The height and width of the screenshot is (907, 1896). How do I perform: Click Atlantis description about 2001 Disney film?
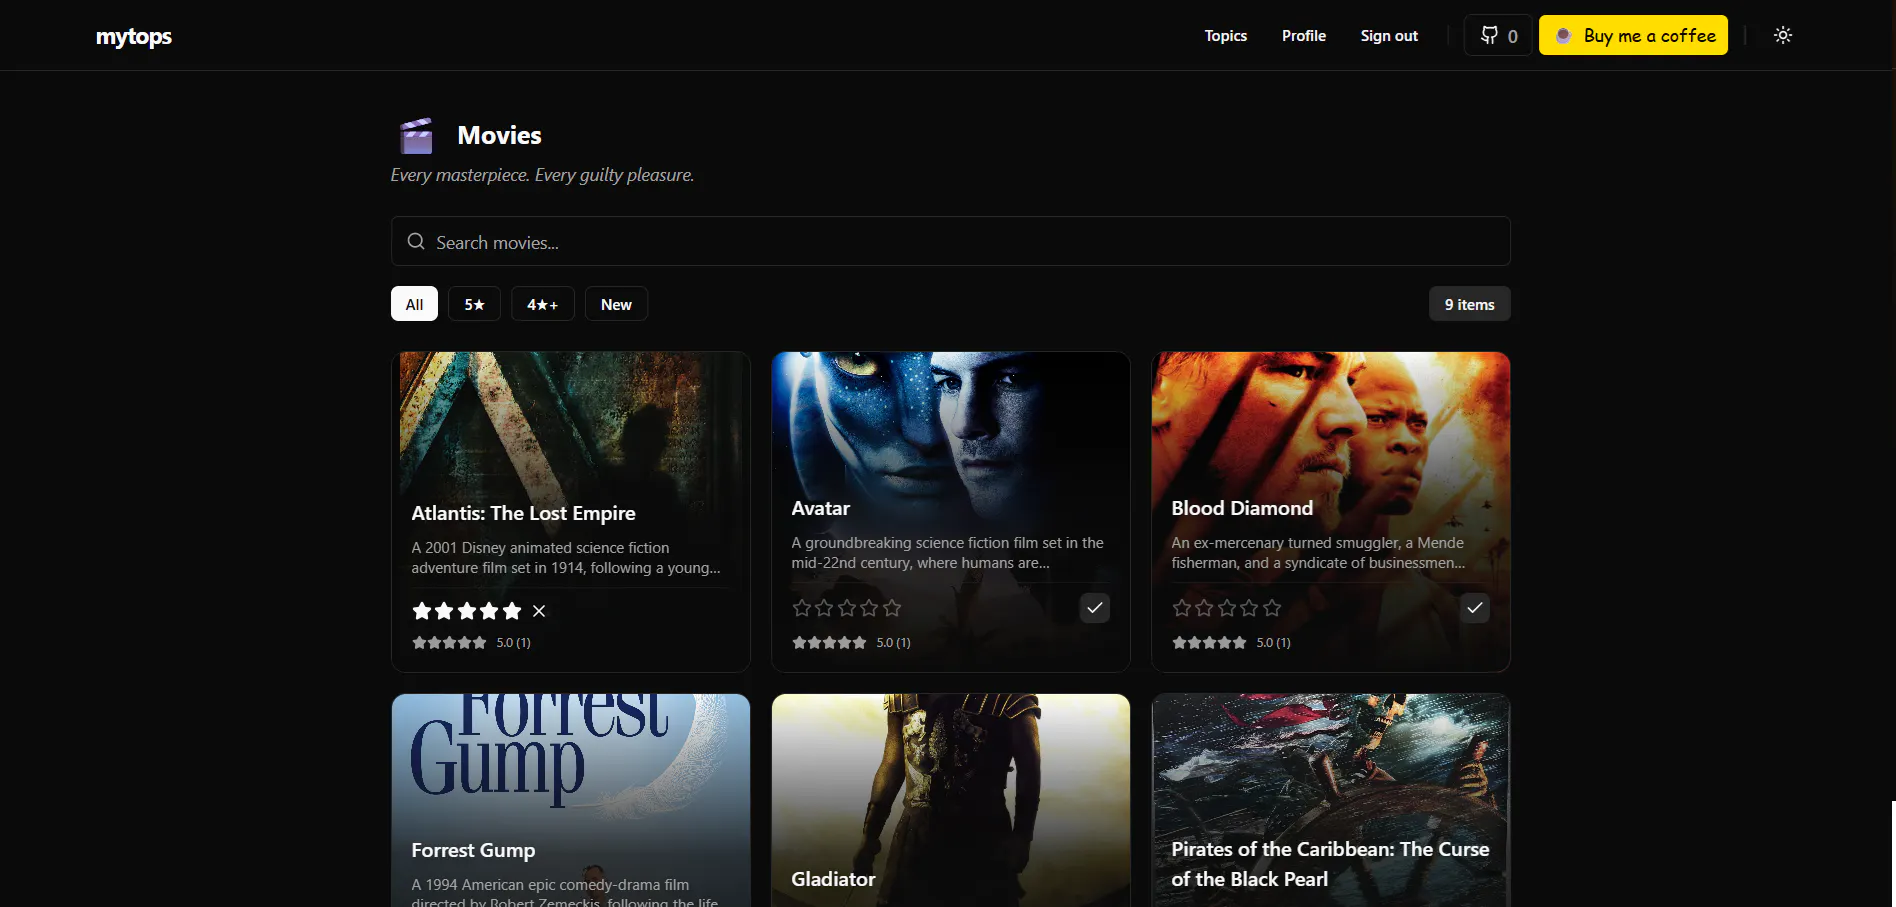coord(566,558)
